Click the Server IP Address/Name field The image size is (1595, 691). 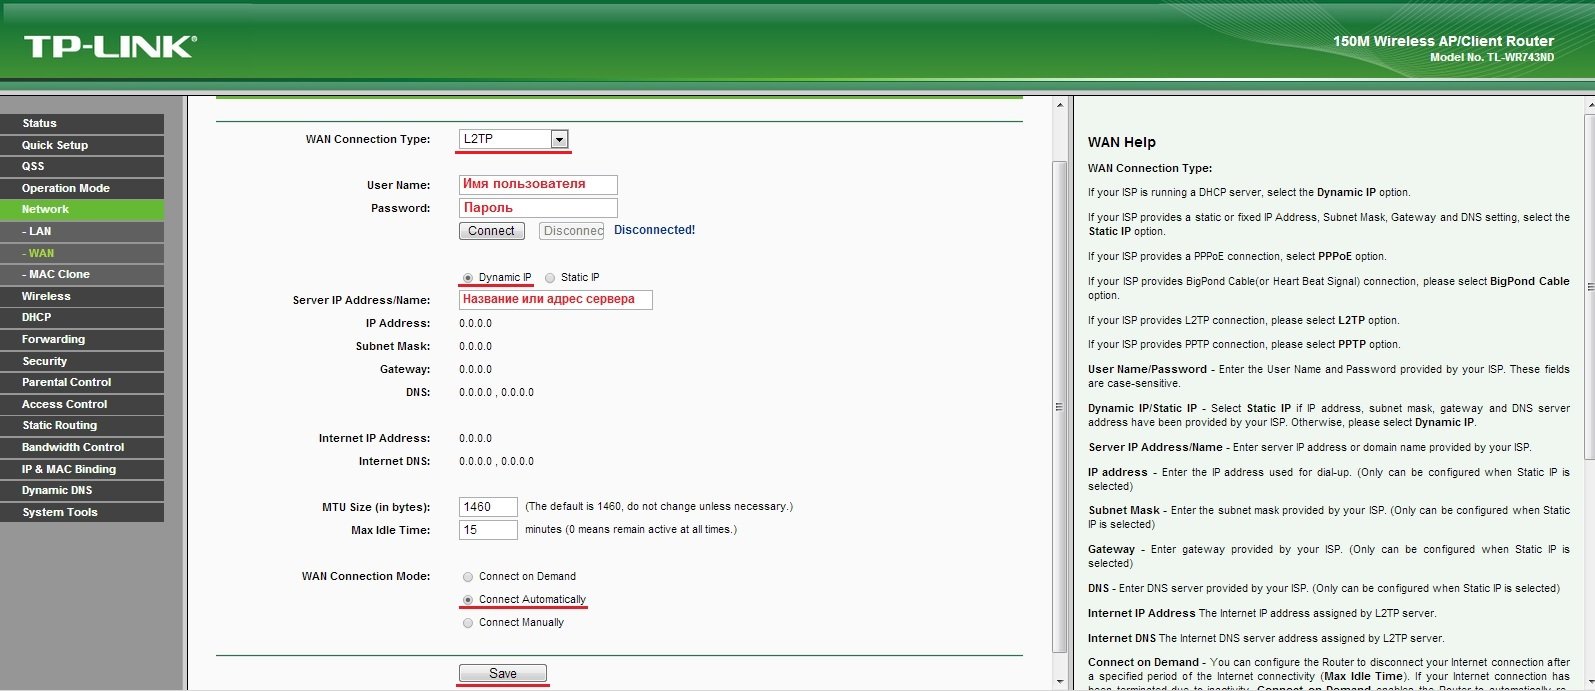[x=555, y=299]
